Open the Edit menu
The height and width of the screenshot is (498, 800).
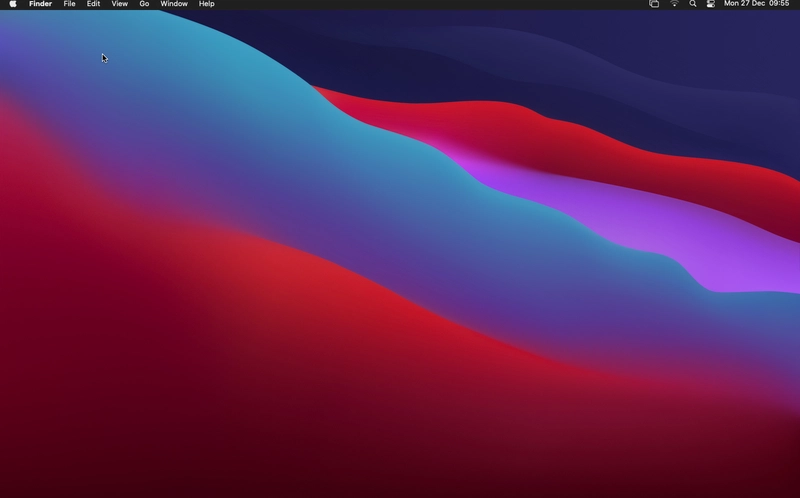(x=93, y=4)
